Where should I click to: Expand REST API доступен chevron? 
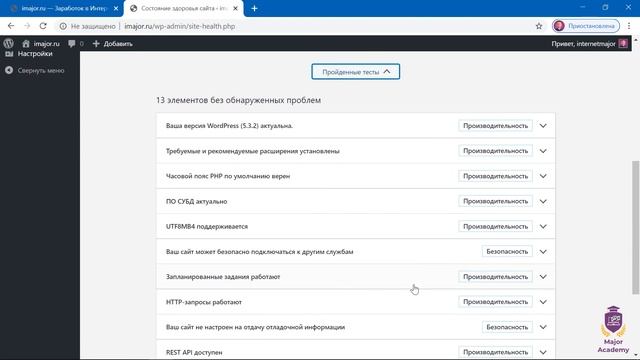tap(543, 352)
